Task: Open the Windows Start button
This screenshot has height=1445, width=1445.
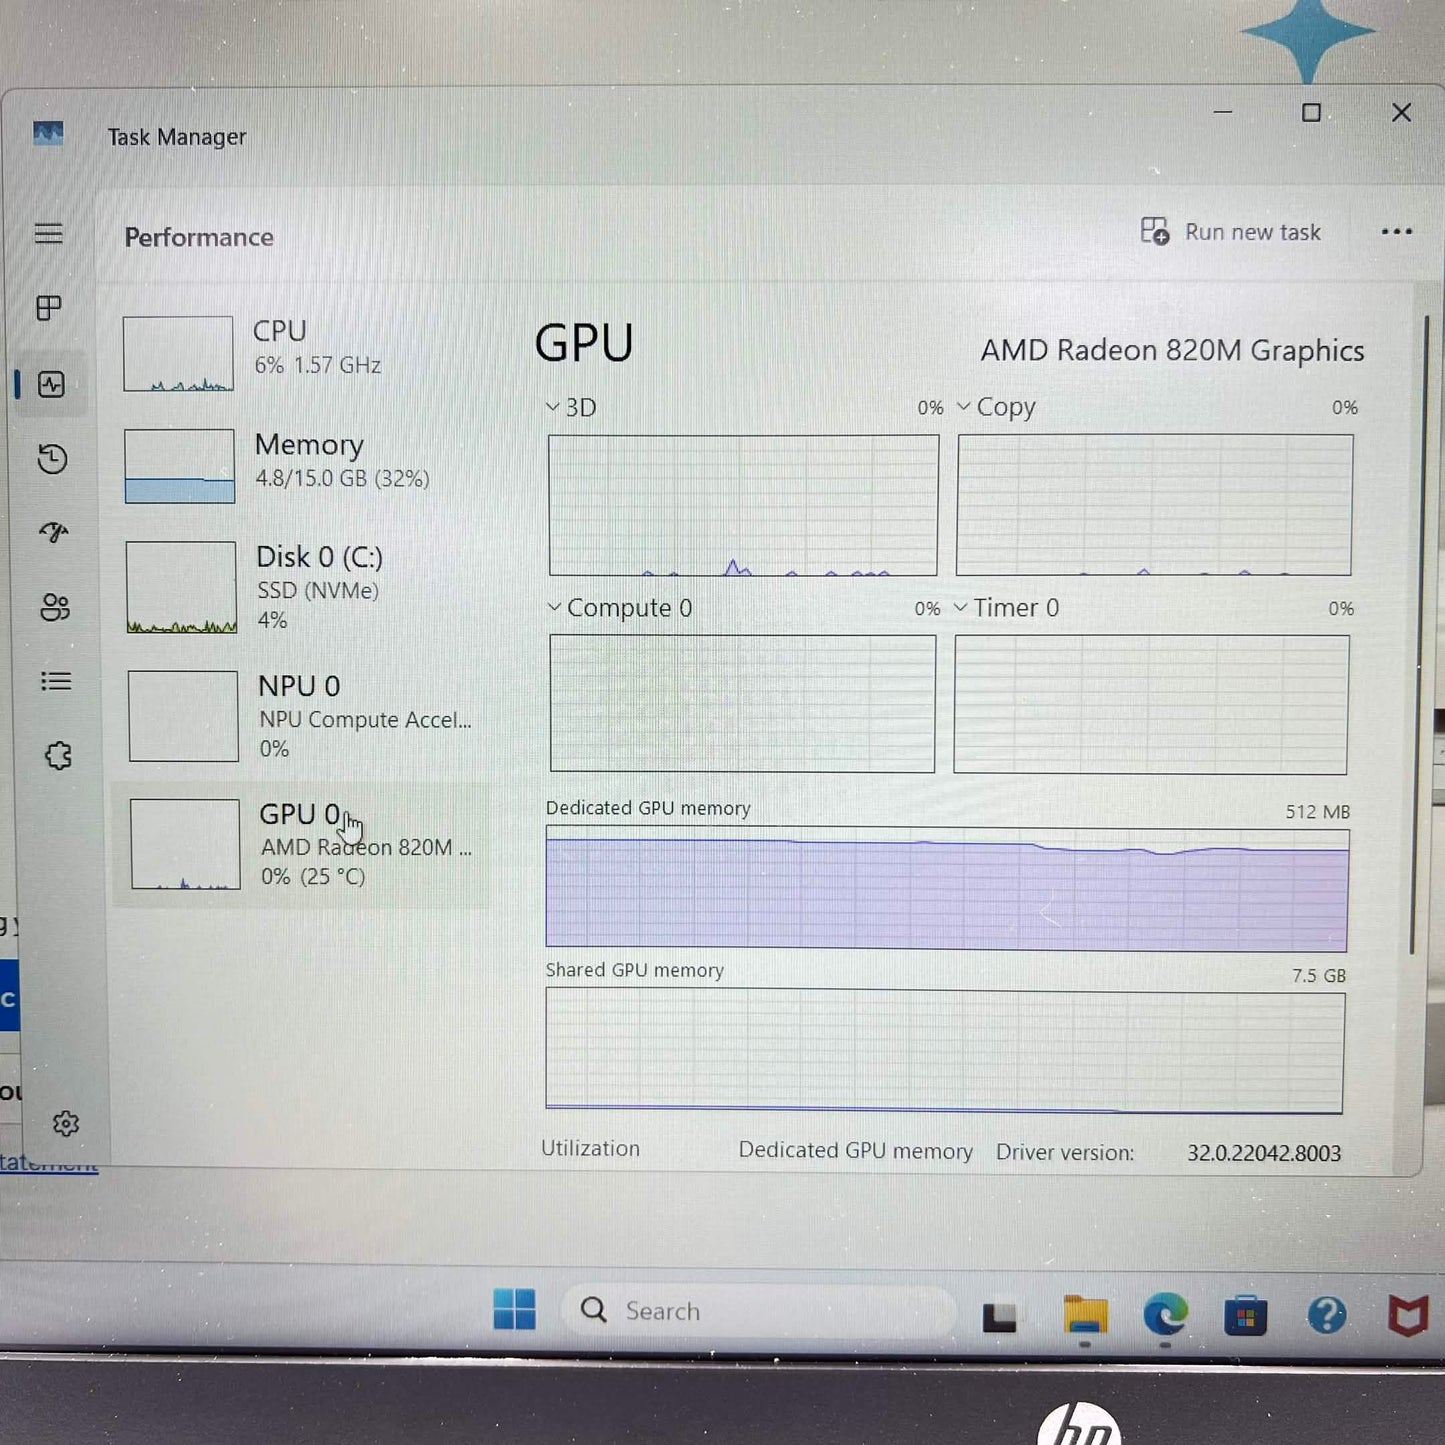Action: click(x=514, y=1309)
